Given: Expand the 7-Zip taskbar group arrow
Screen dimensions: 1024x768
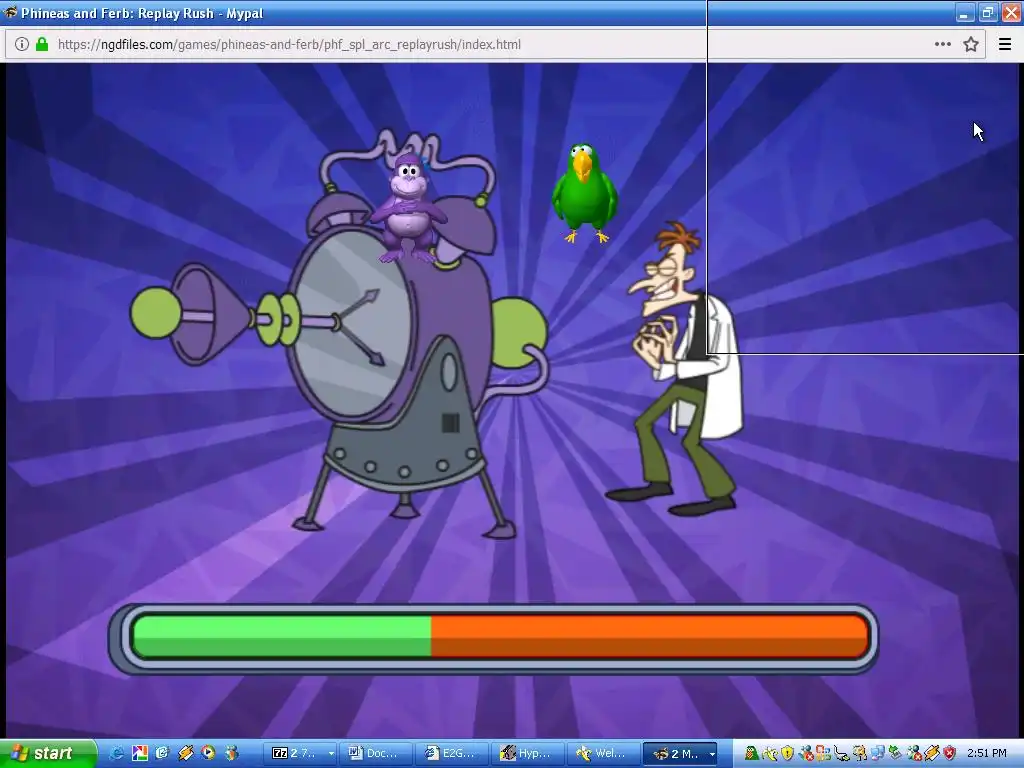Looking at the screenshot, I should (x=331, y=754).
